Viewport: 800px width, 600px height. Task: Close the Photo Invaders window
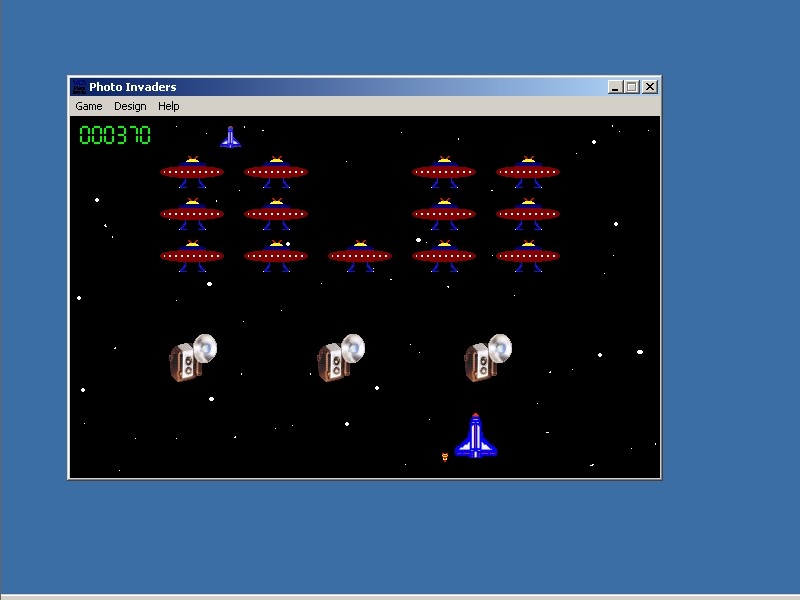coord(649,87)
